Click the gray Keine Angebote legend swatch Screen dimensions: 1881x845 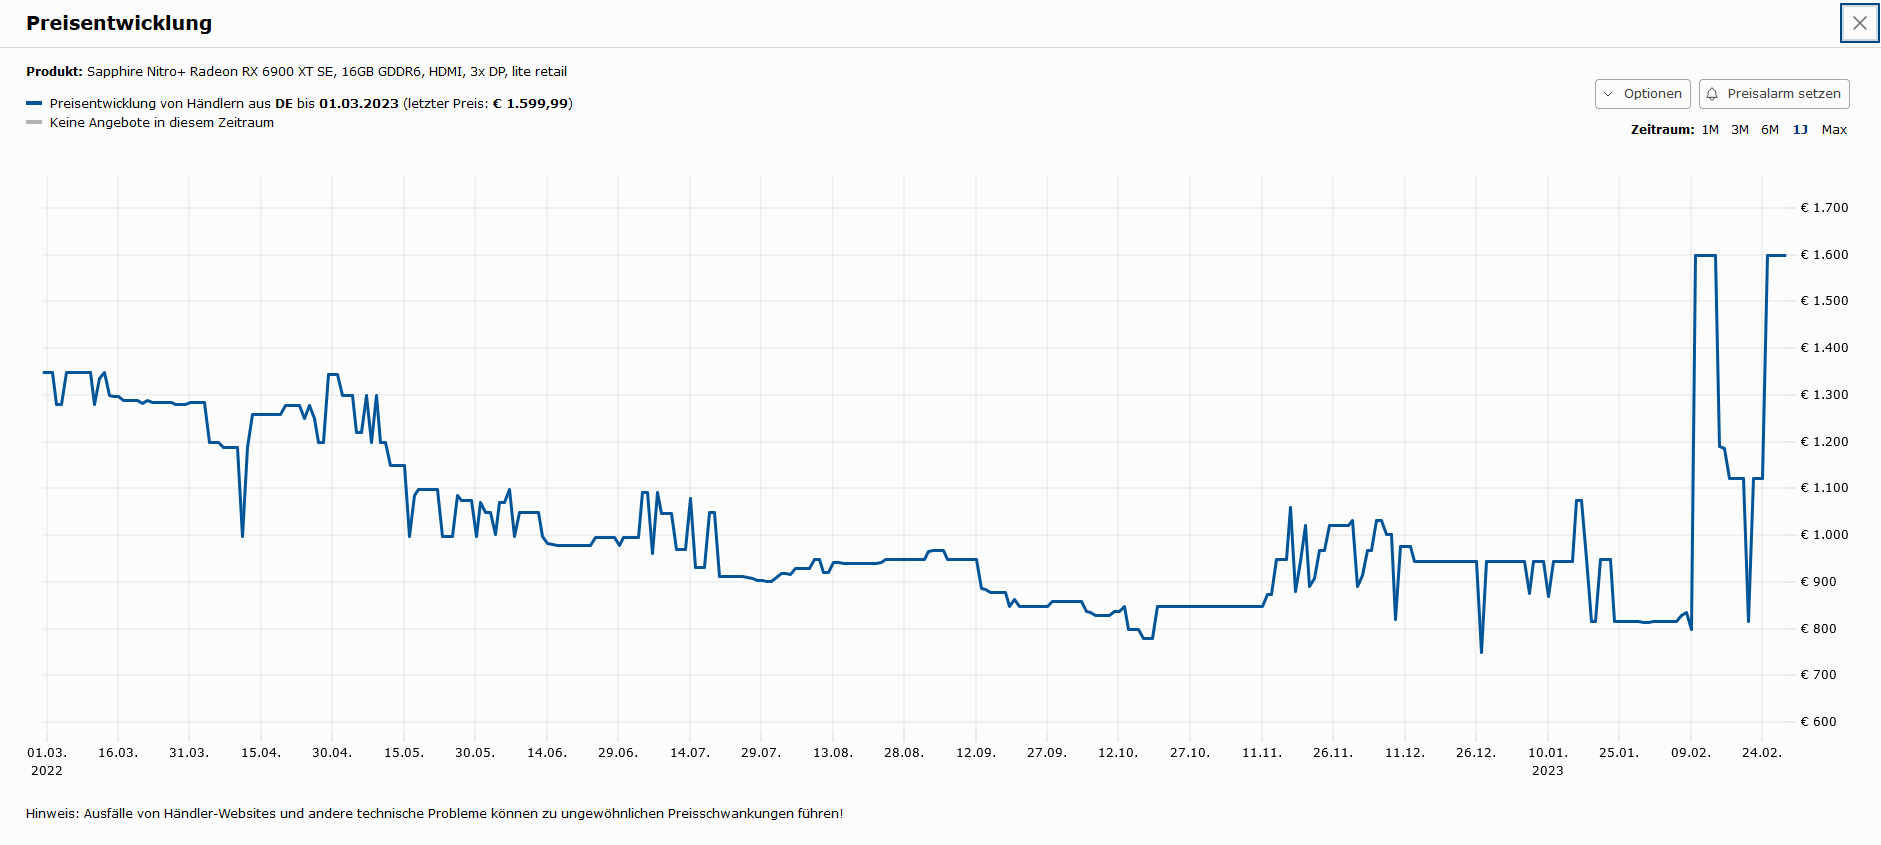pyautogui.click(x=34, y=122)
